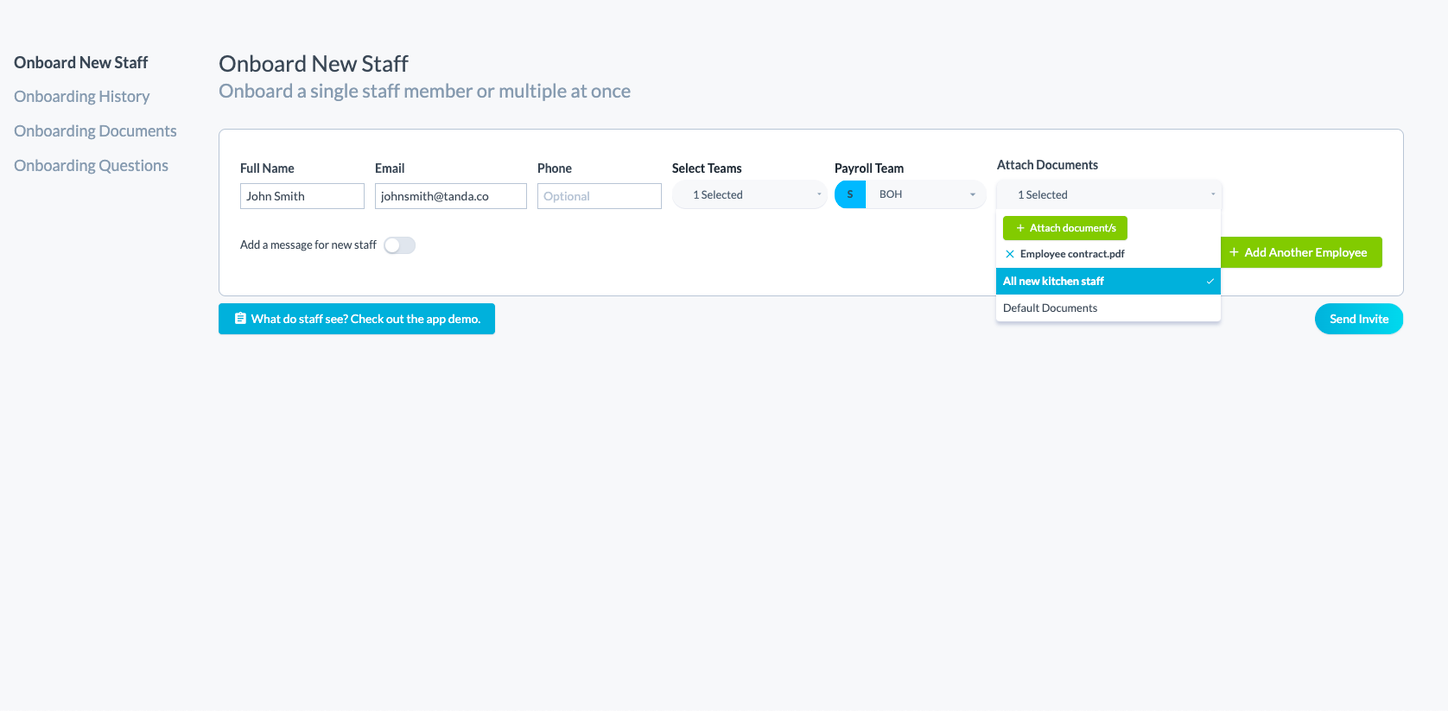The width and height of the screenshot is (1448, 711).
Task: Remove Employee contract.pdf with the X icon
Action: [x=1010, y=254]
